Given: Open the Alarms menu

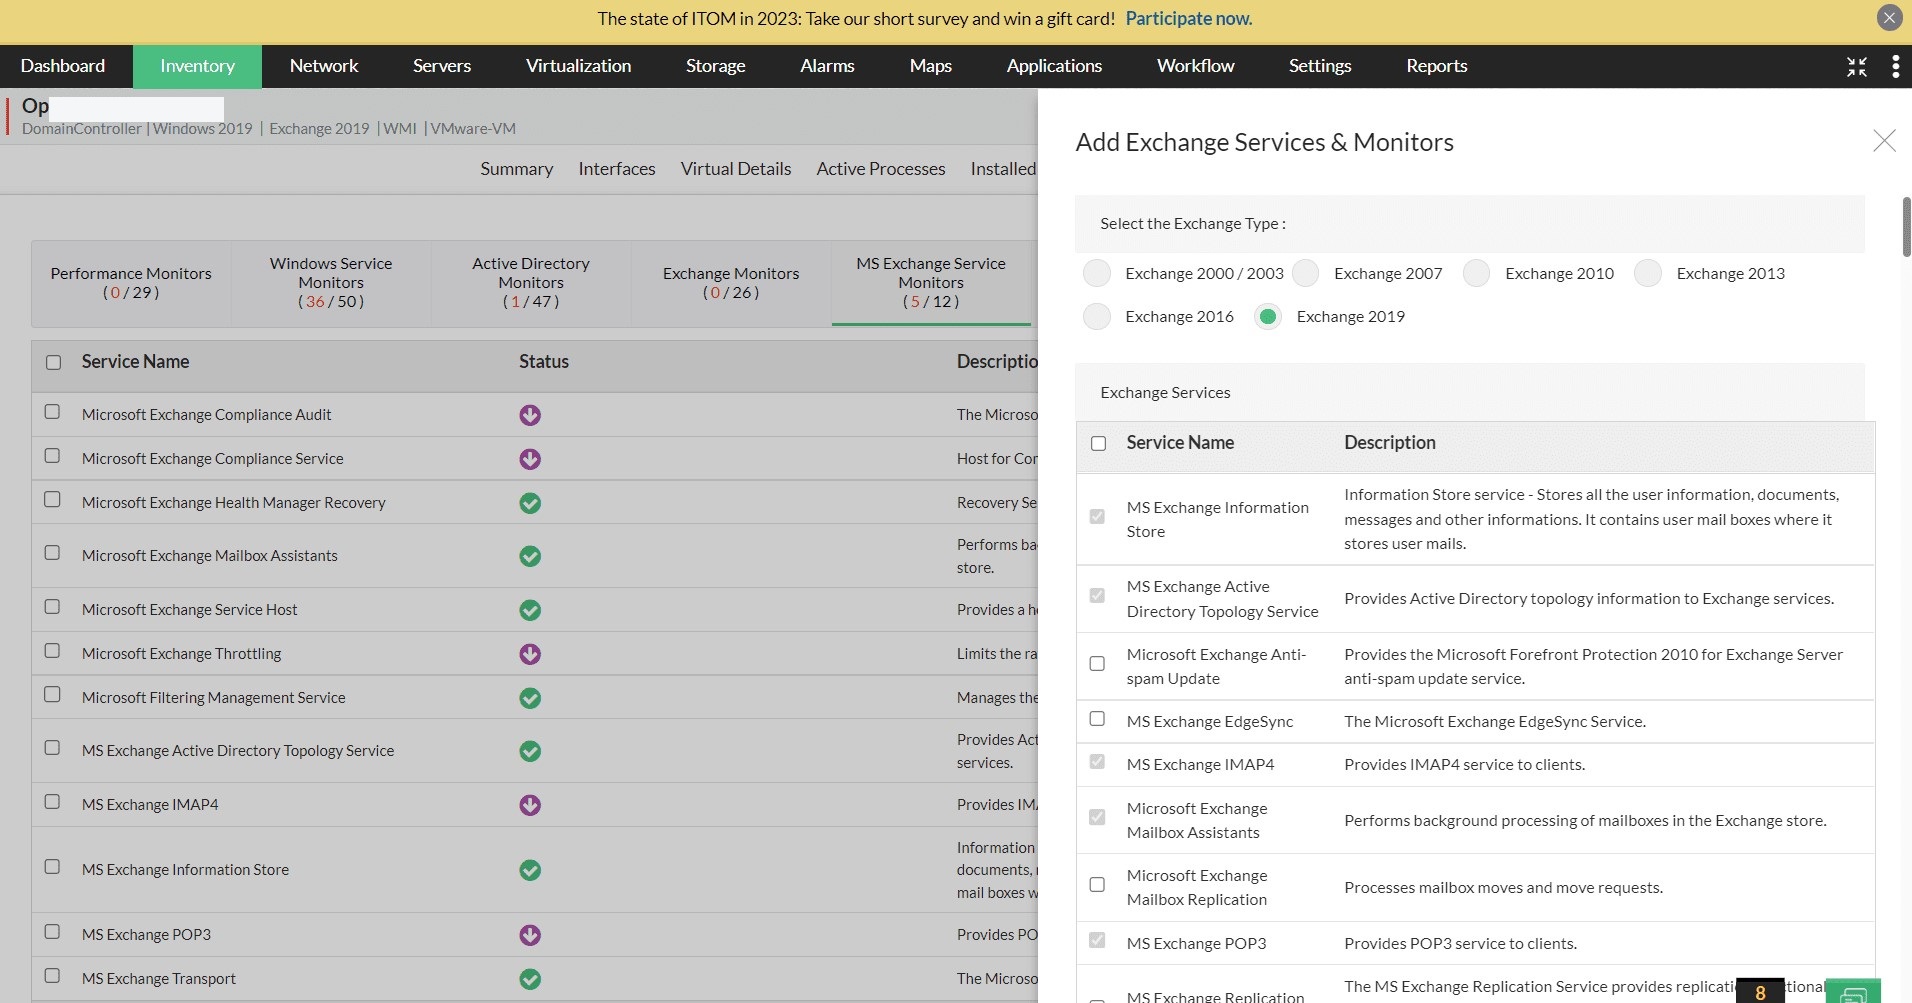Looking at the screenshot, I should click(827, 66).
